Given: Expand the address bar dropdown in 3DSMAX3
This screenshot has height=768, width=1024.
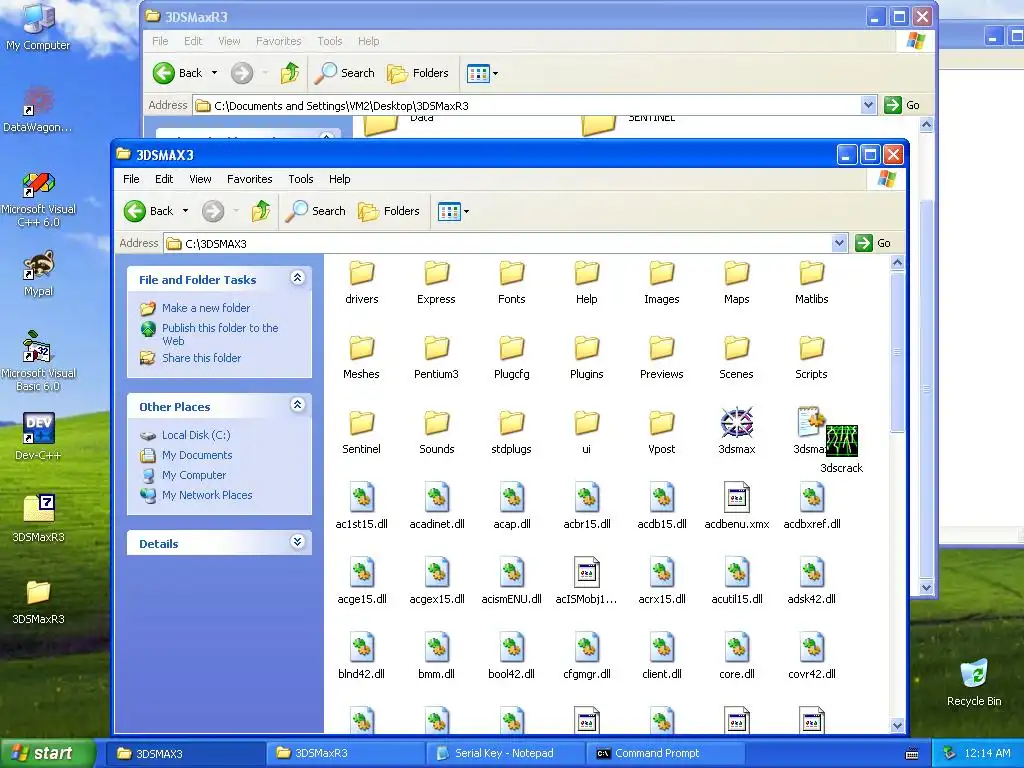Looking at the screenshot, I should click(839, 243).
